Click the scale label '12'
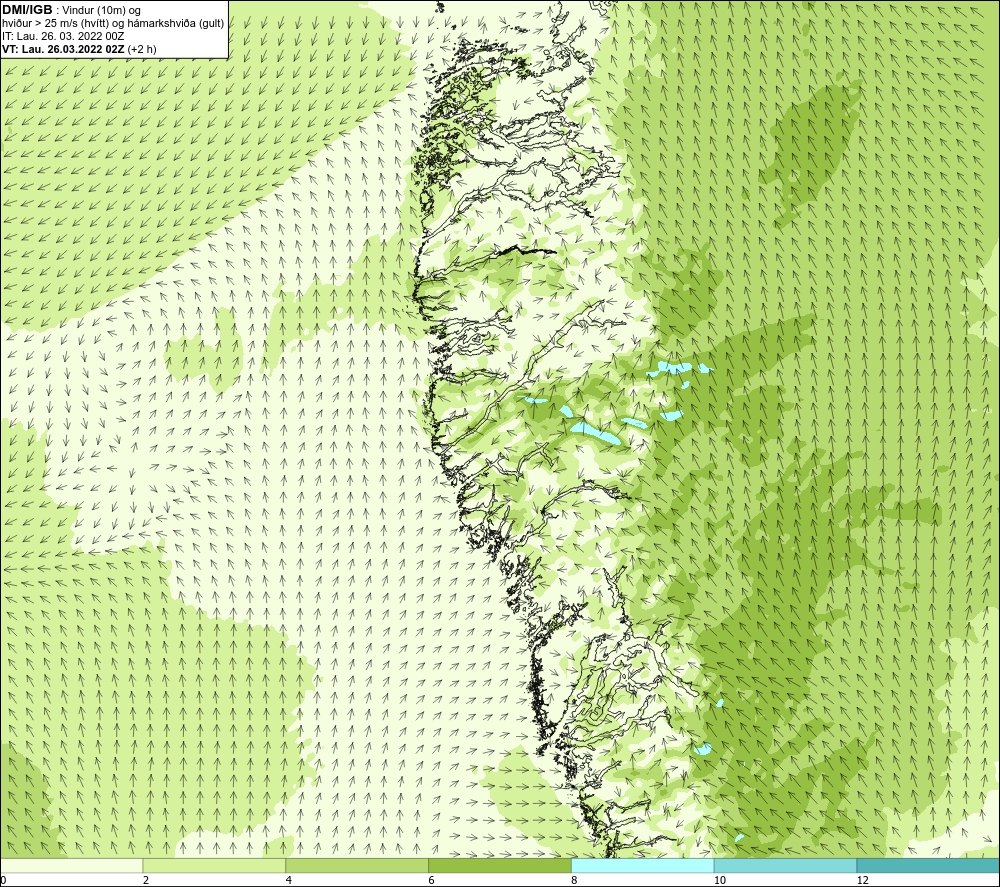Viewport: 1000px width, 887px height. pos(863,881)
